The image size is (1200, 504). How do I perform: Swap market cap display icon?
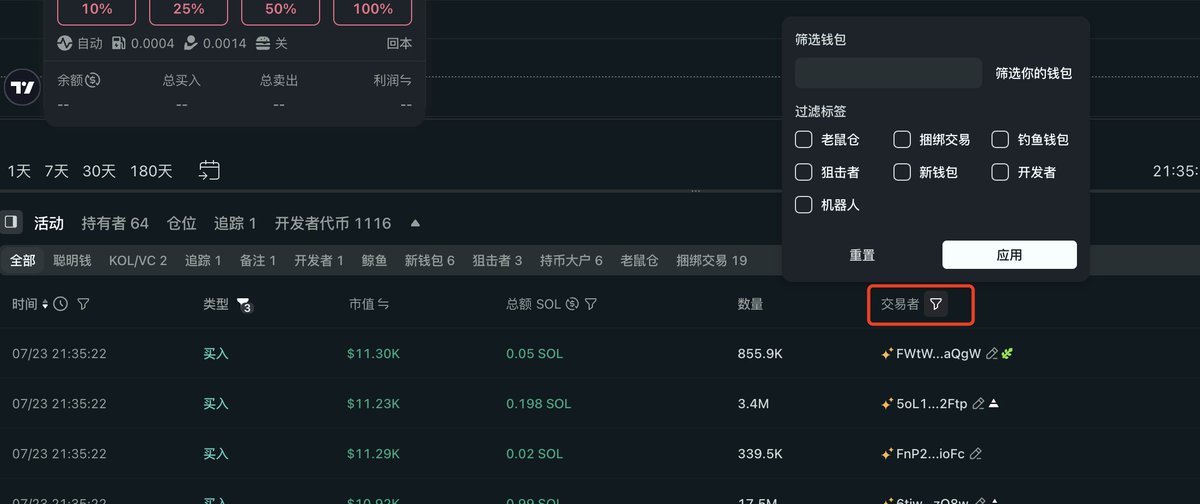(x=384, y=304)
